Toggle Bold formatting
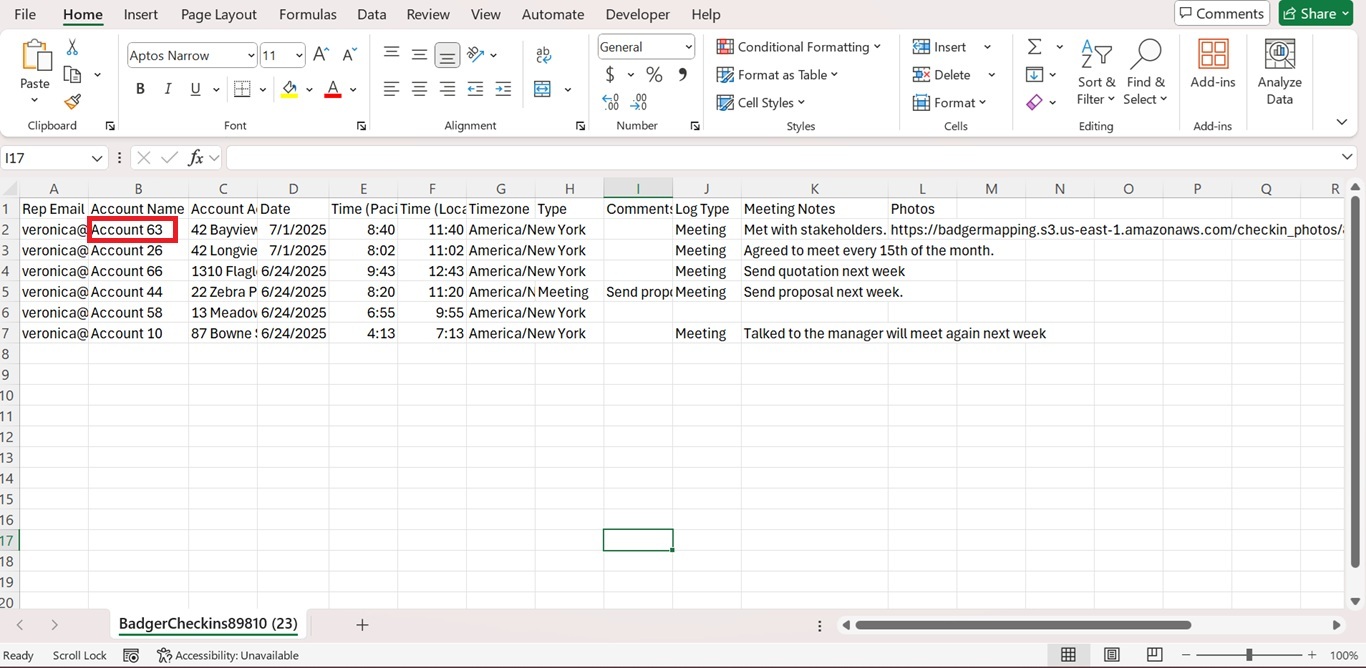This screenshot has width=1366, height=668. point(140,89)
